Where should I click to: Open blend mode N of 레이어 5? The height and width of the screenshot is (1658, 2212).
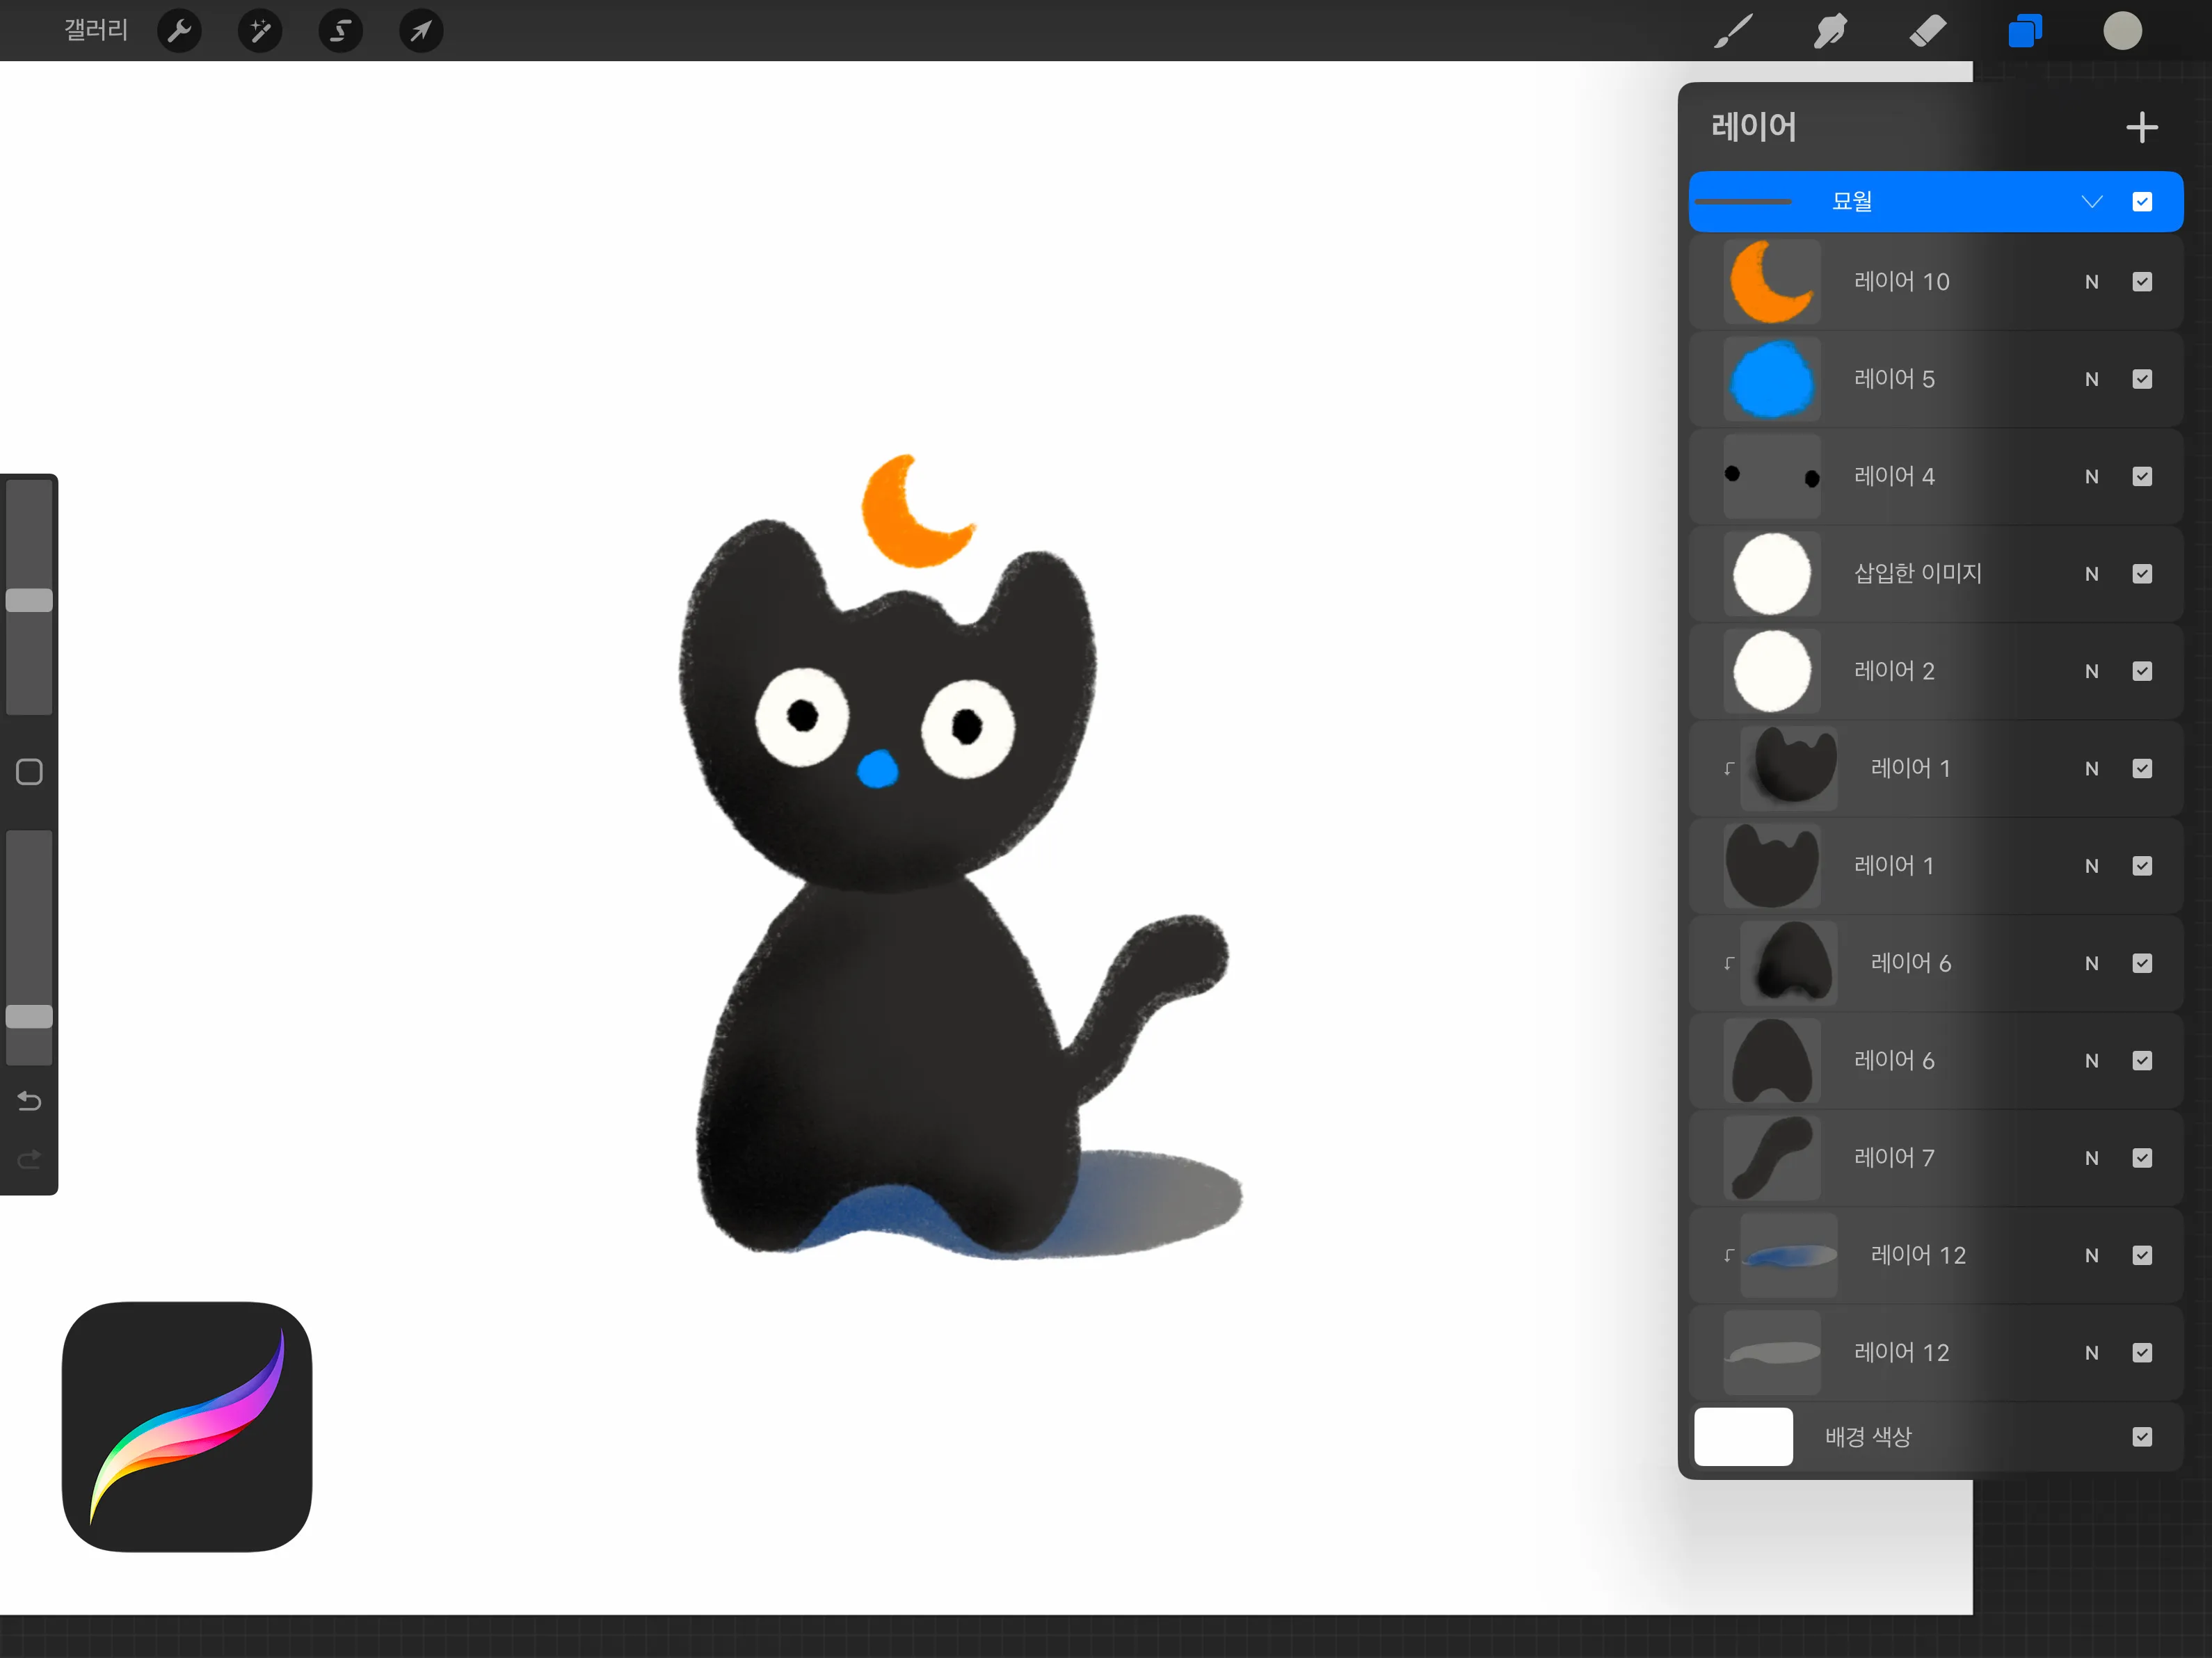coord(2091,379)
